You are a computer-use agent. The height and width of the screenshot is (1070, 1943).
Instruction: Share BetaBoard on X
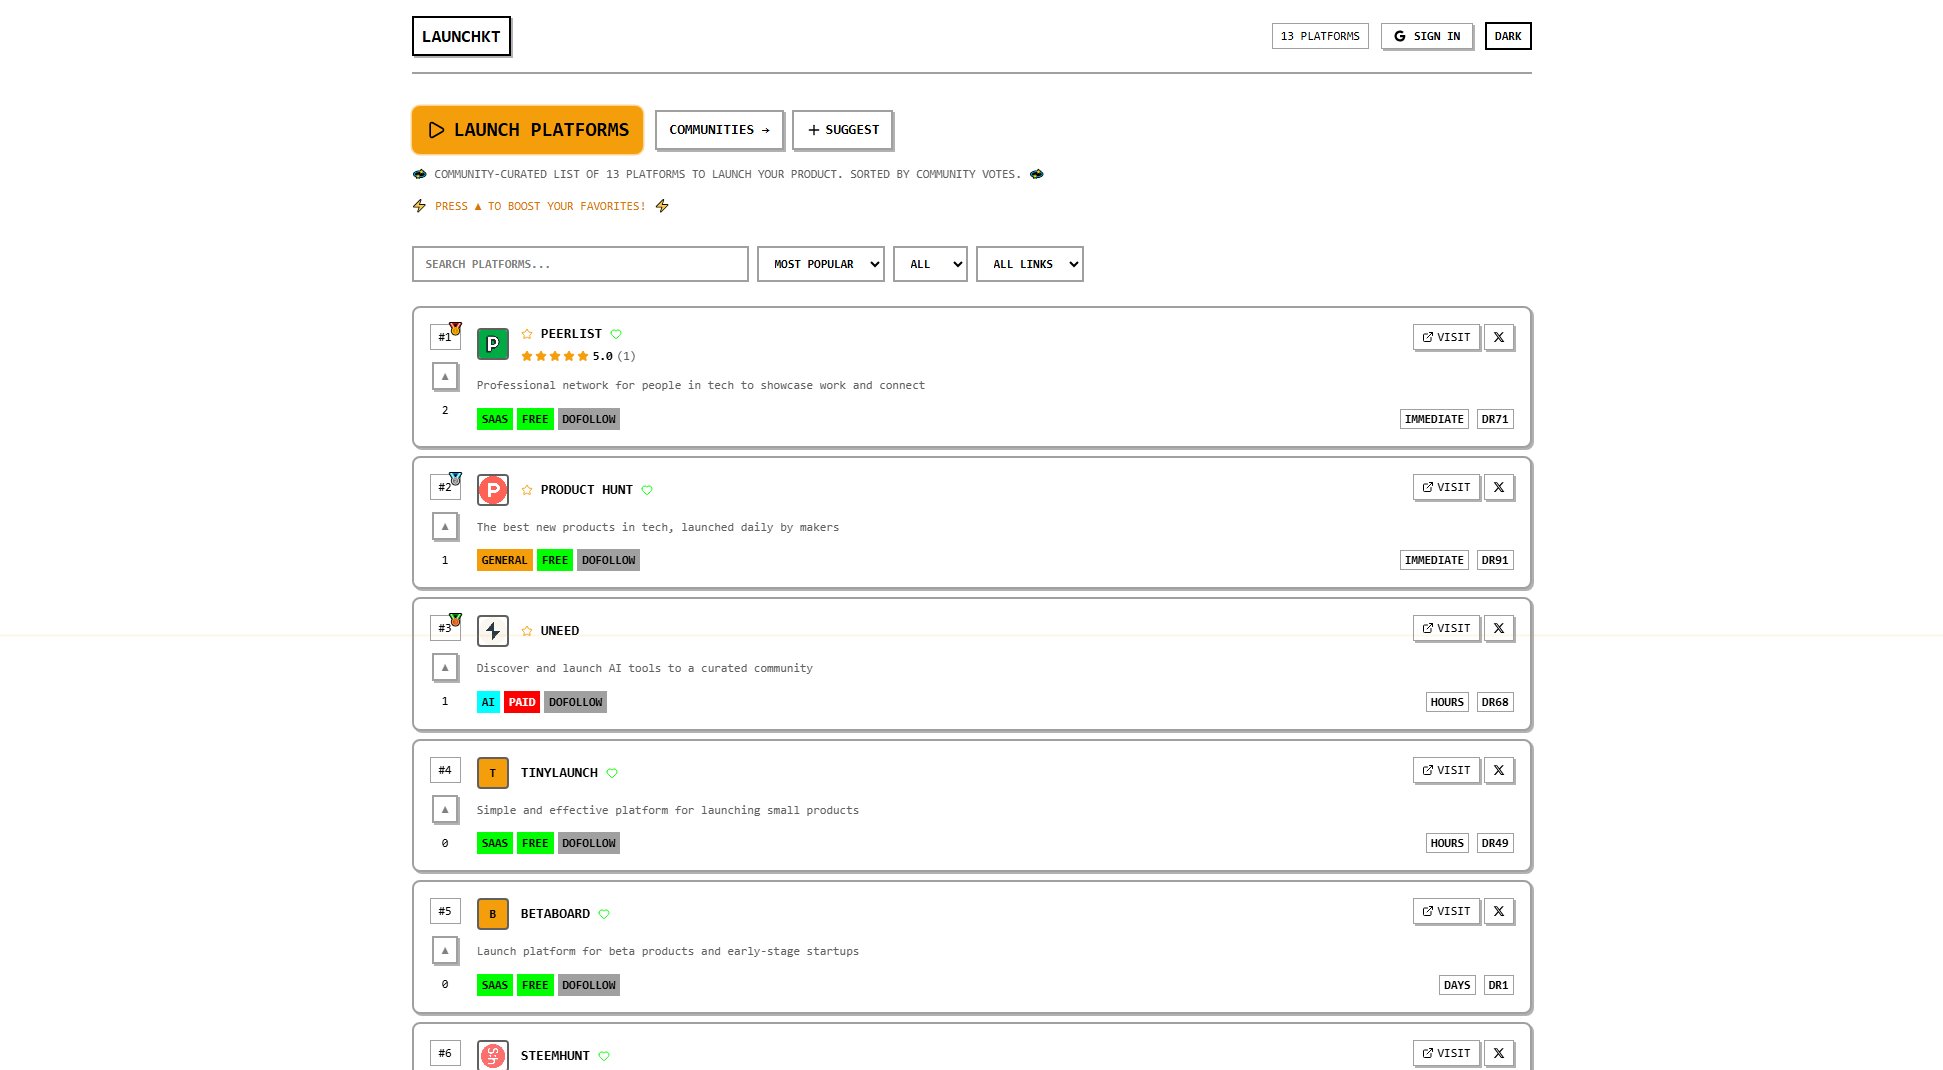tap(1499, 911)
